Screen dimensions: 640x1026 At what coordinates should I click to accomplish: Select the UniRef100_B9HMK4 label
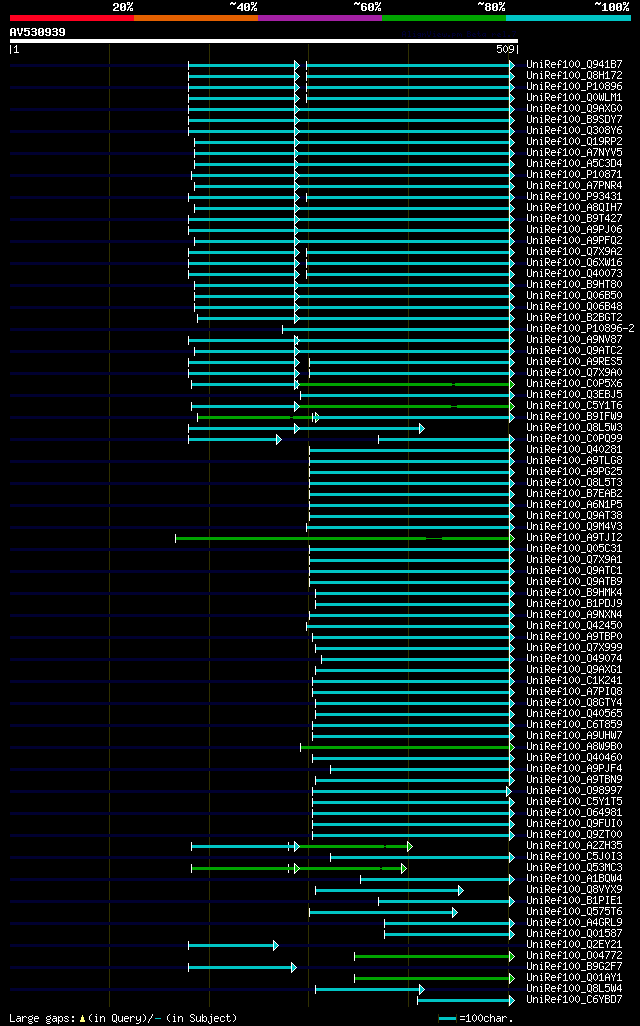(575, 593)
